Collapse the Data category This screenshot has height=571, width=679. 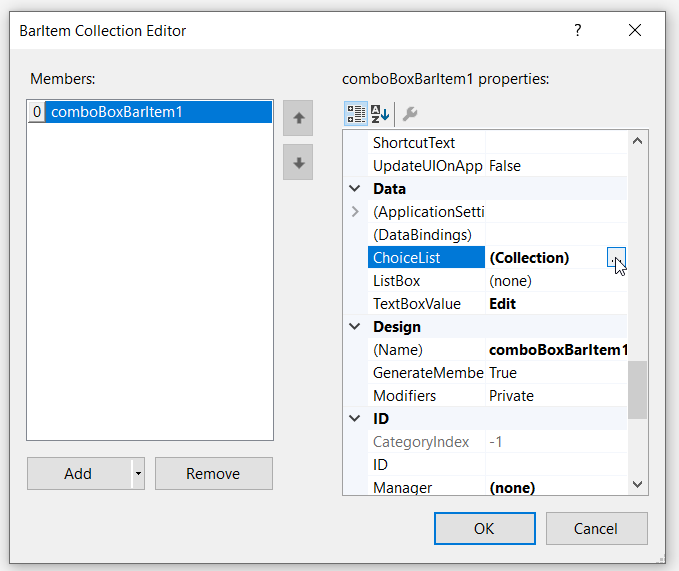point(354,189)
